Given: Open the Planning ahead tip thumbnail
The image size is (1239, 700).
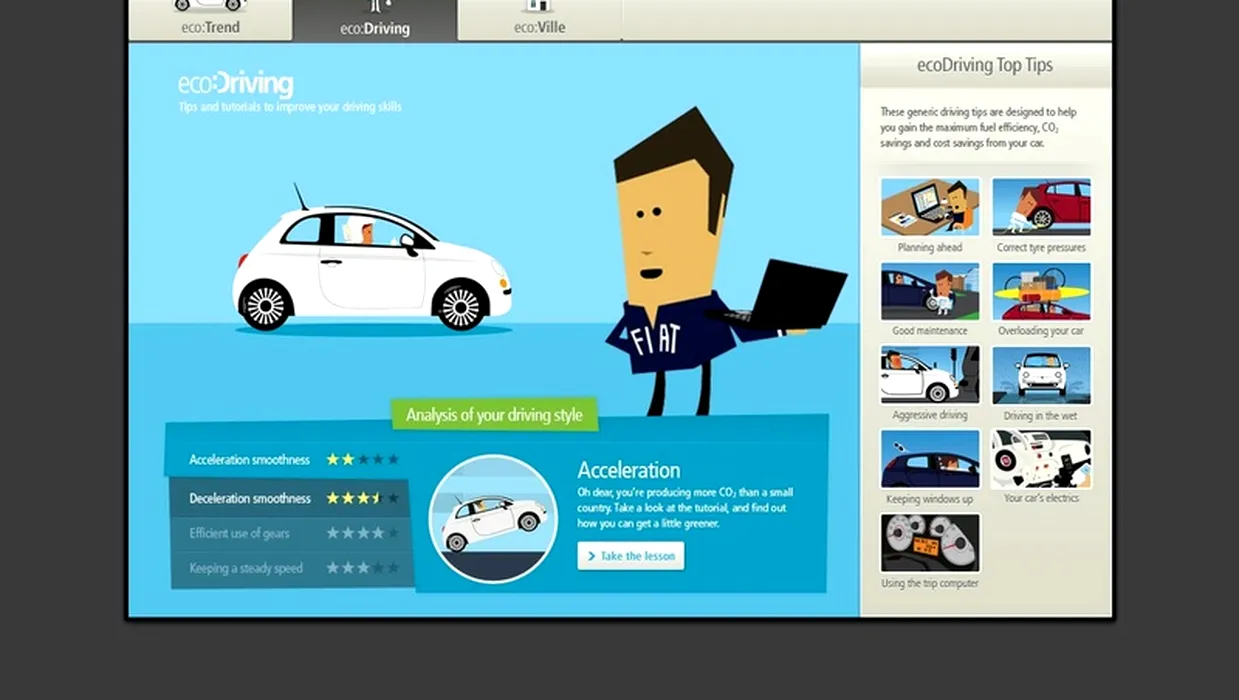Looking at the screenshot, I should tap(930, 207).
